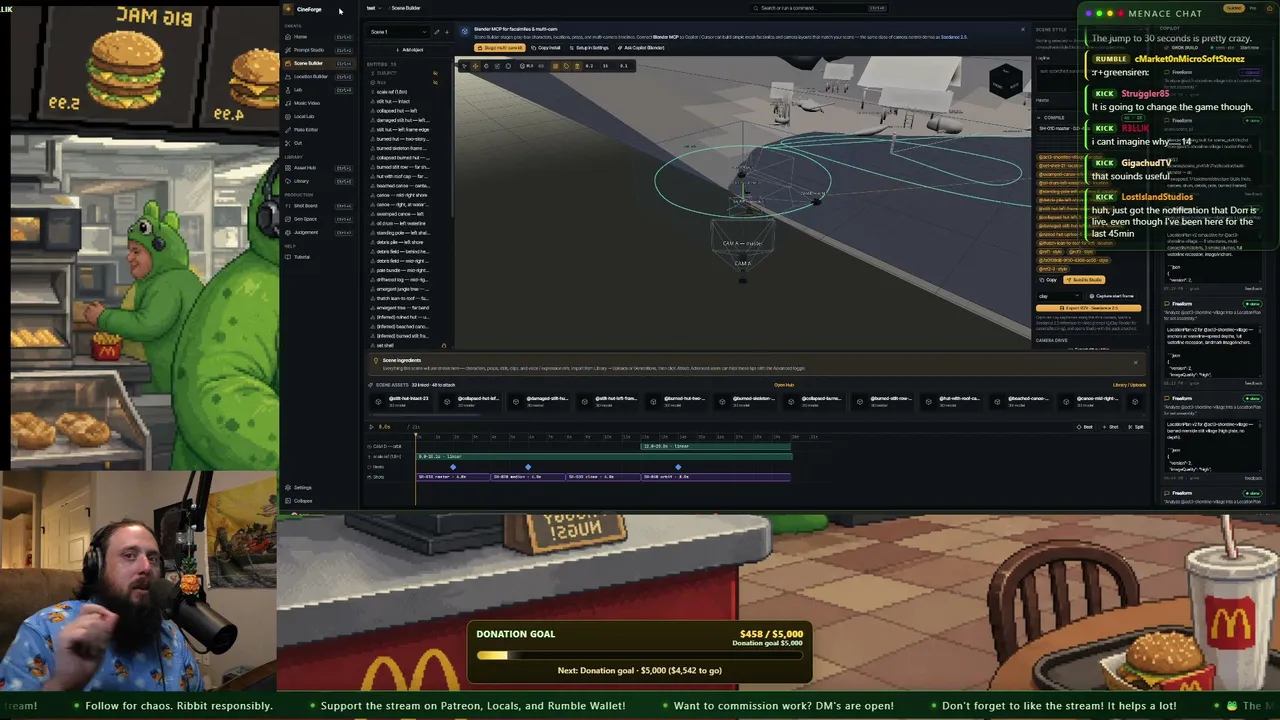Select the move tool in viewport toolbar
Screen dimensions: 1280x720
[x=475, y=66]
